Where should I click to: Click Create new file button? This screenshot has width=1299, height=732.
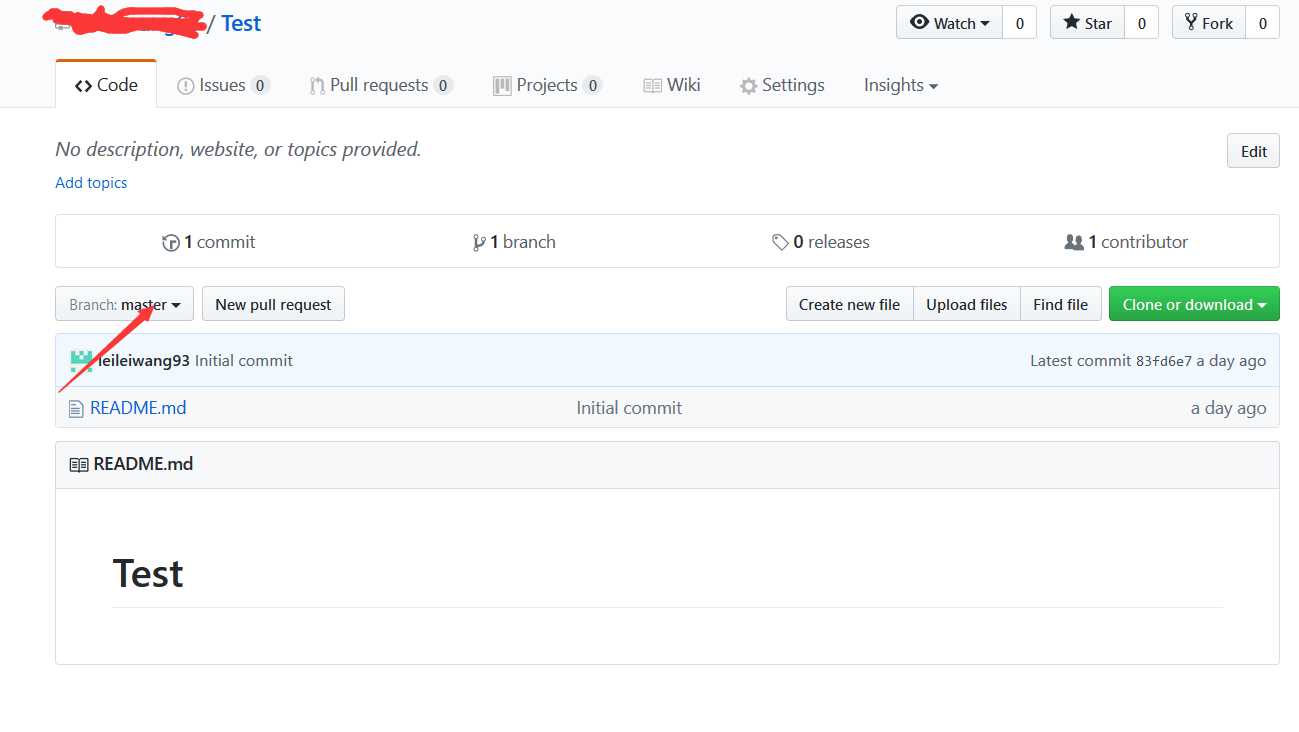pyautogui.click(x=849, y=304)
